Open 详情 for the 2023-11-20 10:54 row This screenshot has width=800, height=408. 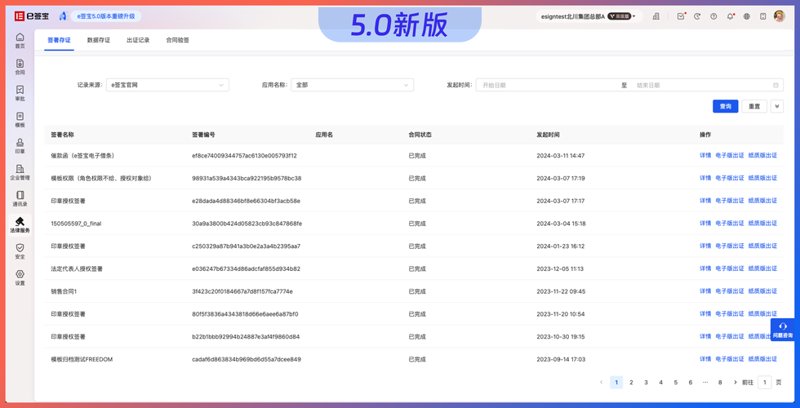[x=705, y=314]
